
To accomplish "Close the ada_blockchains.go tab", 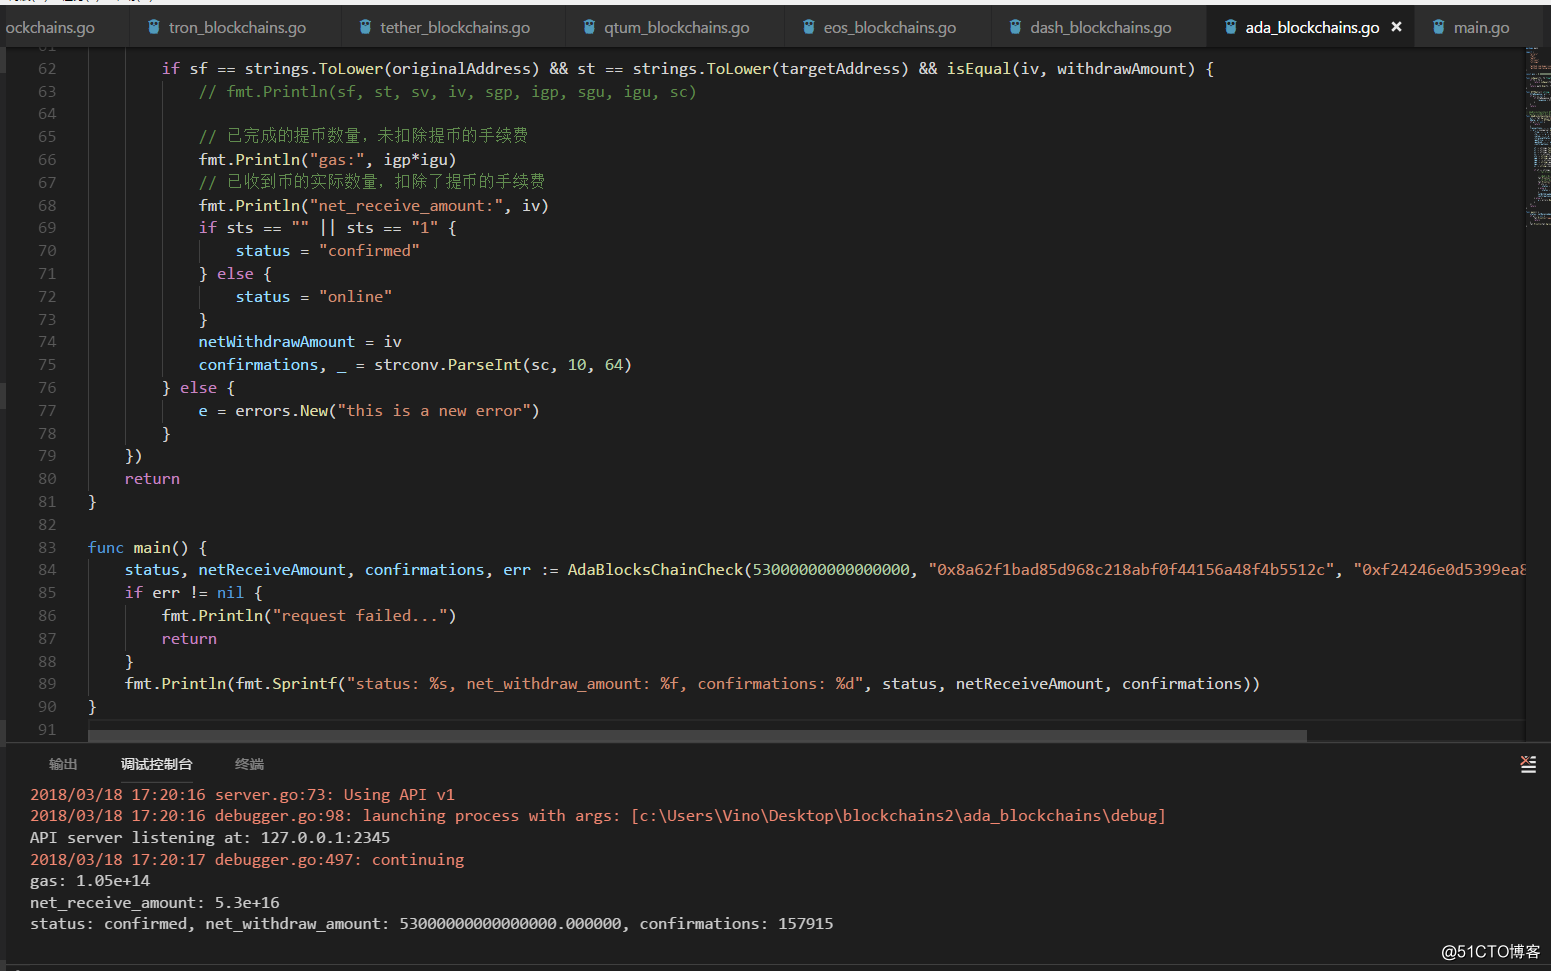I will pyautogui.click(x=1397, y=27).
